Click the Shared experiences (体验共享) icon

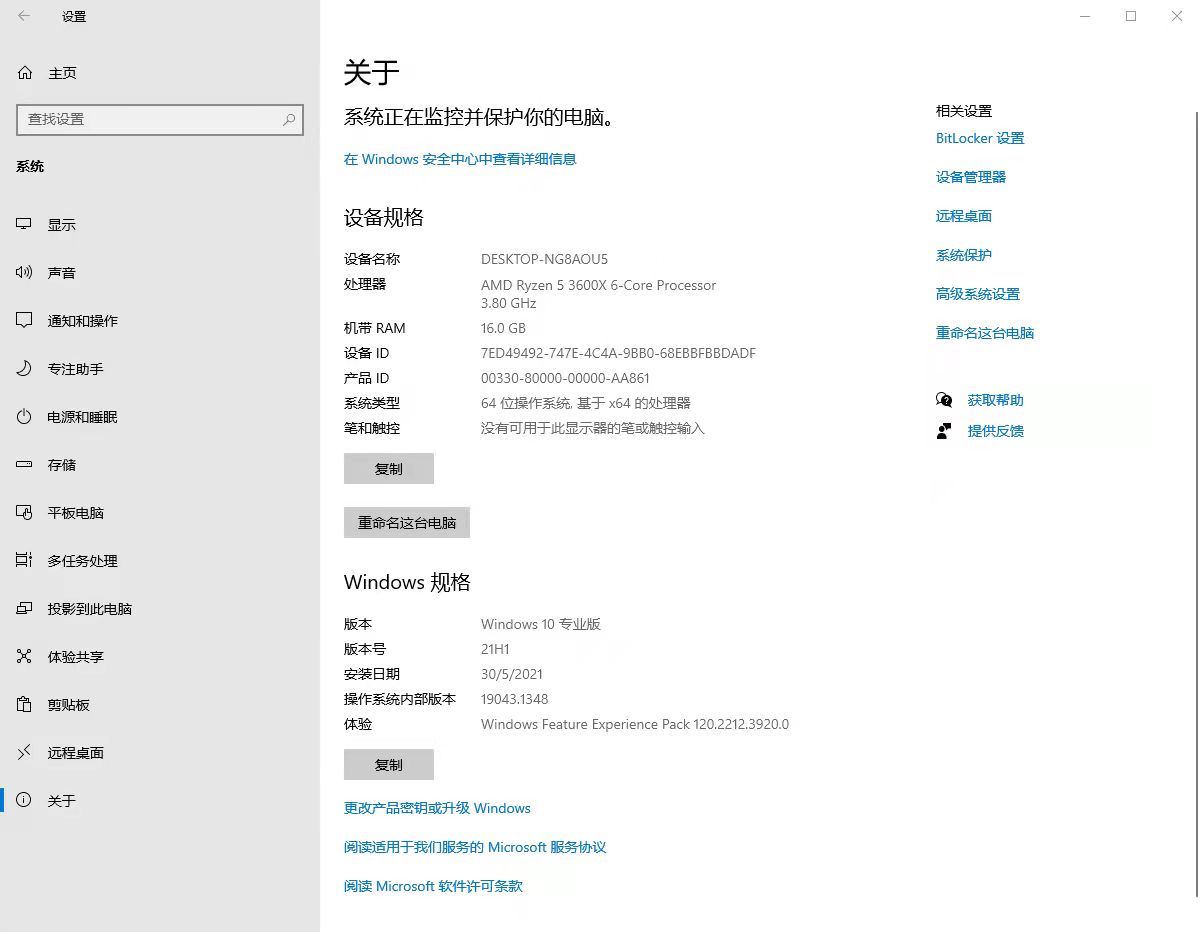[25, 657]
